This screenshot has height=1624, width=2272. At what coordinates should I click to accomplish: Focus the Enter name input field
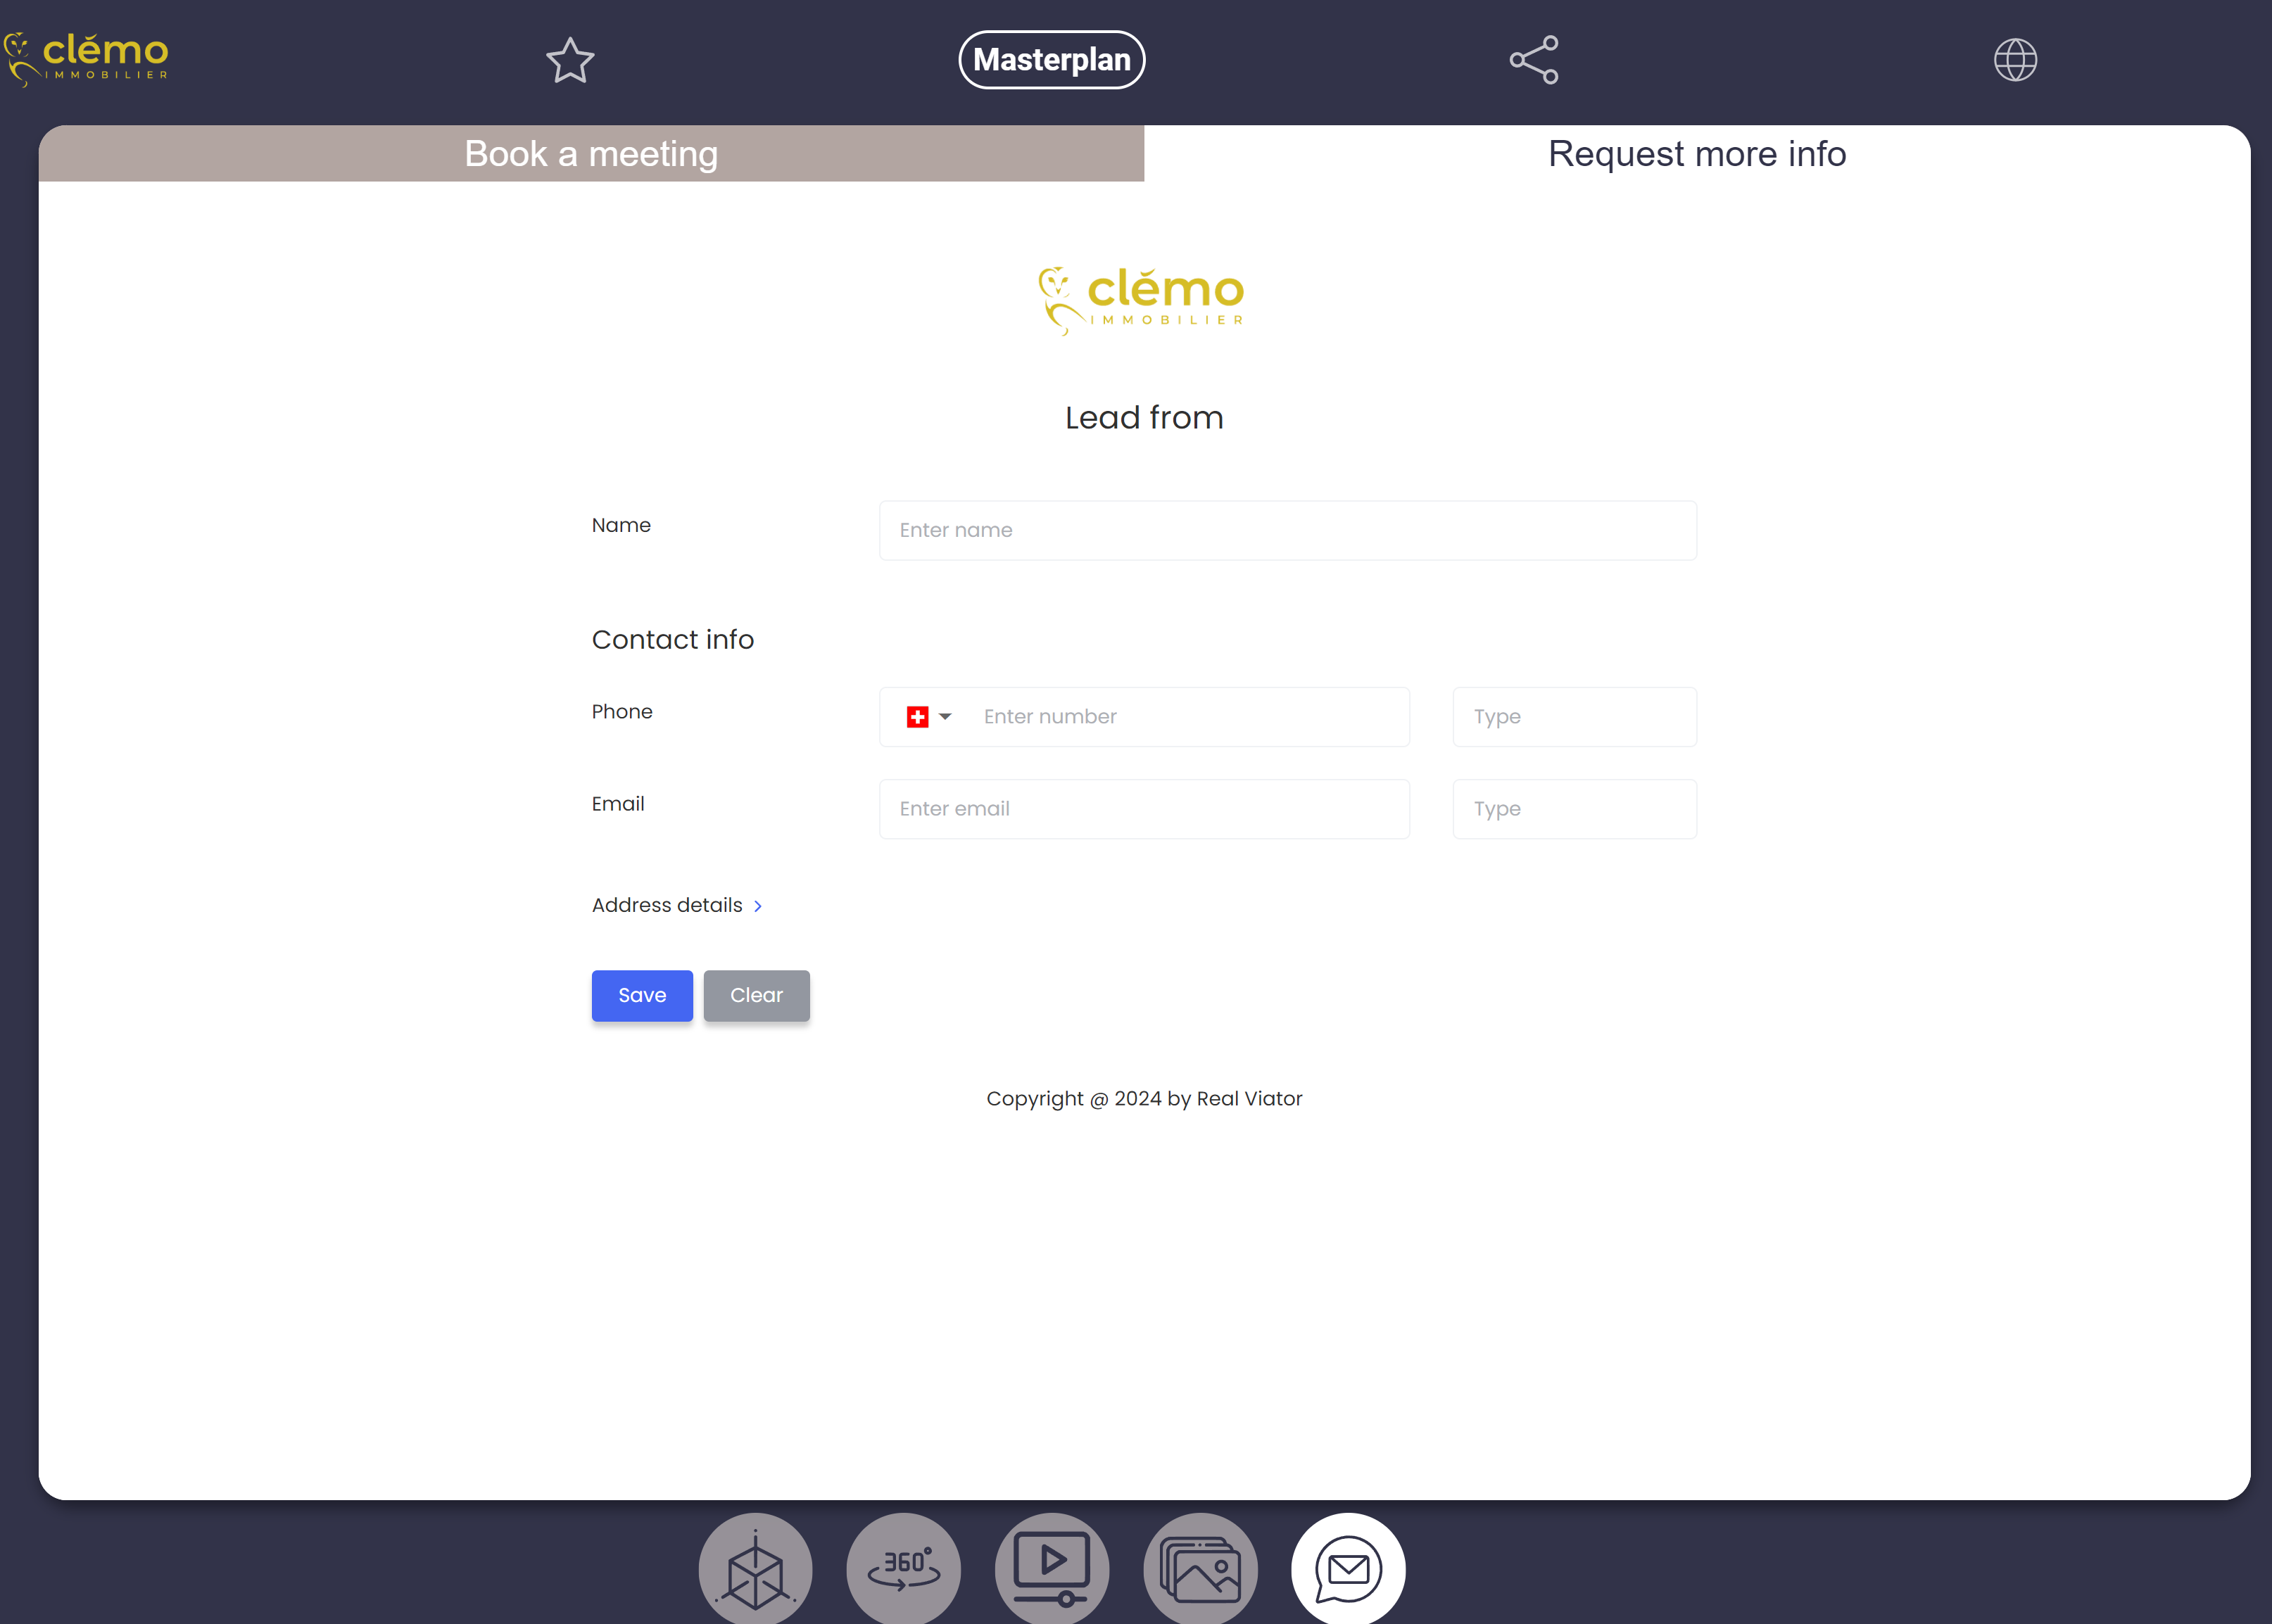[x=1287, y=530]
